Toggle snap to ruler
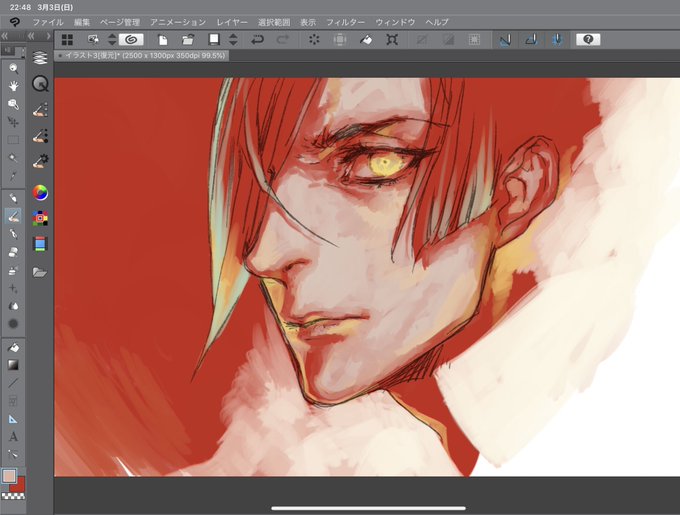Screen dimensions: 680x515 [x=505, y=40]
